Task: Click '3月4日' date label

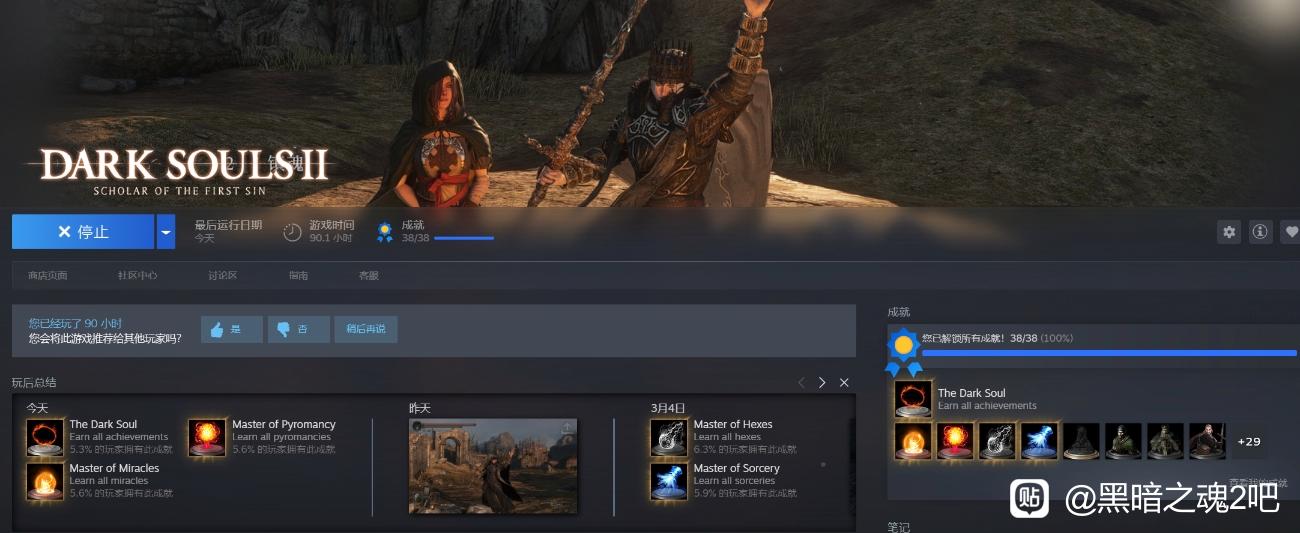Action: pos(668,408)
